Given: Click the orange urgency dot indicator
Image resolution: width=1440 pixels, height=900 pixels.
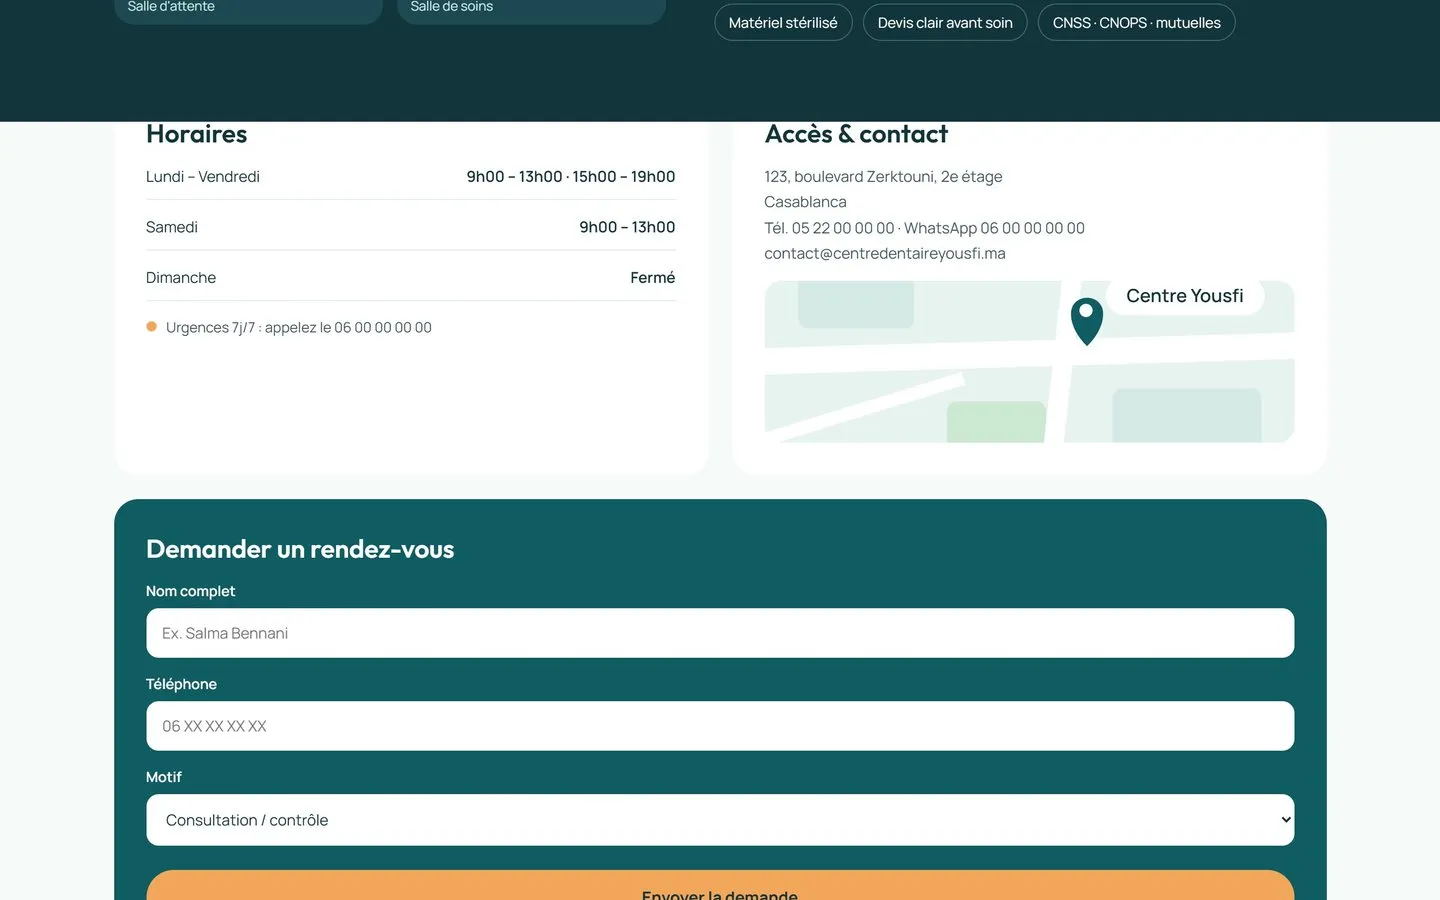Looking at the screenshot, I should point(151,326).
